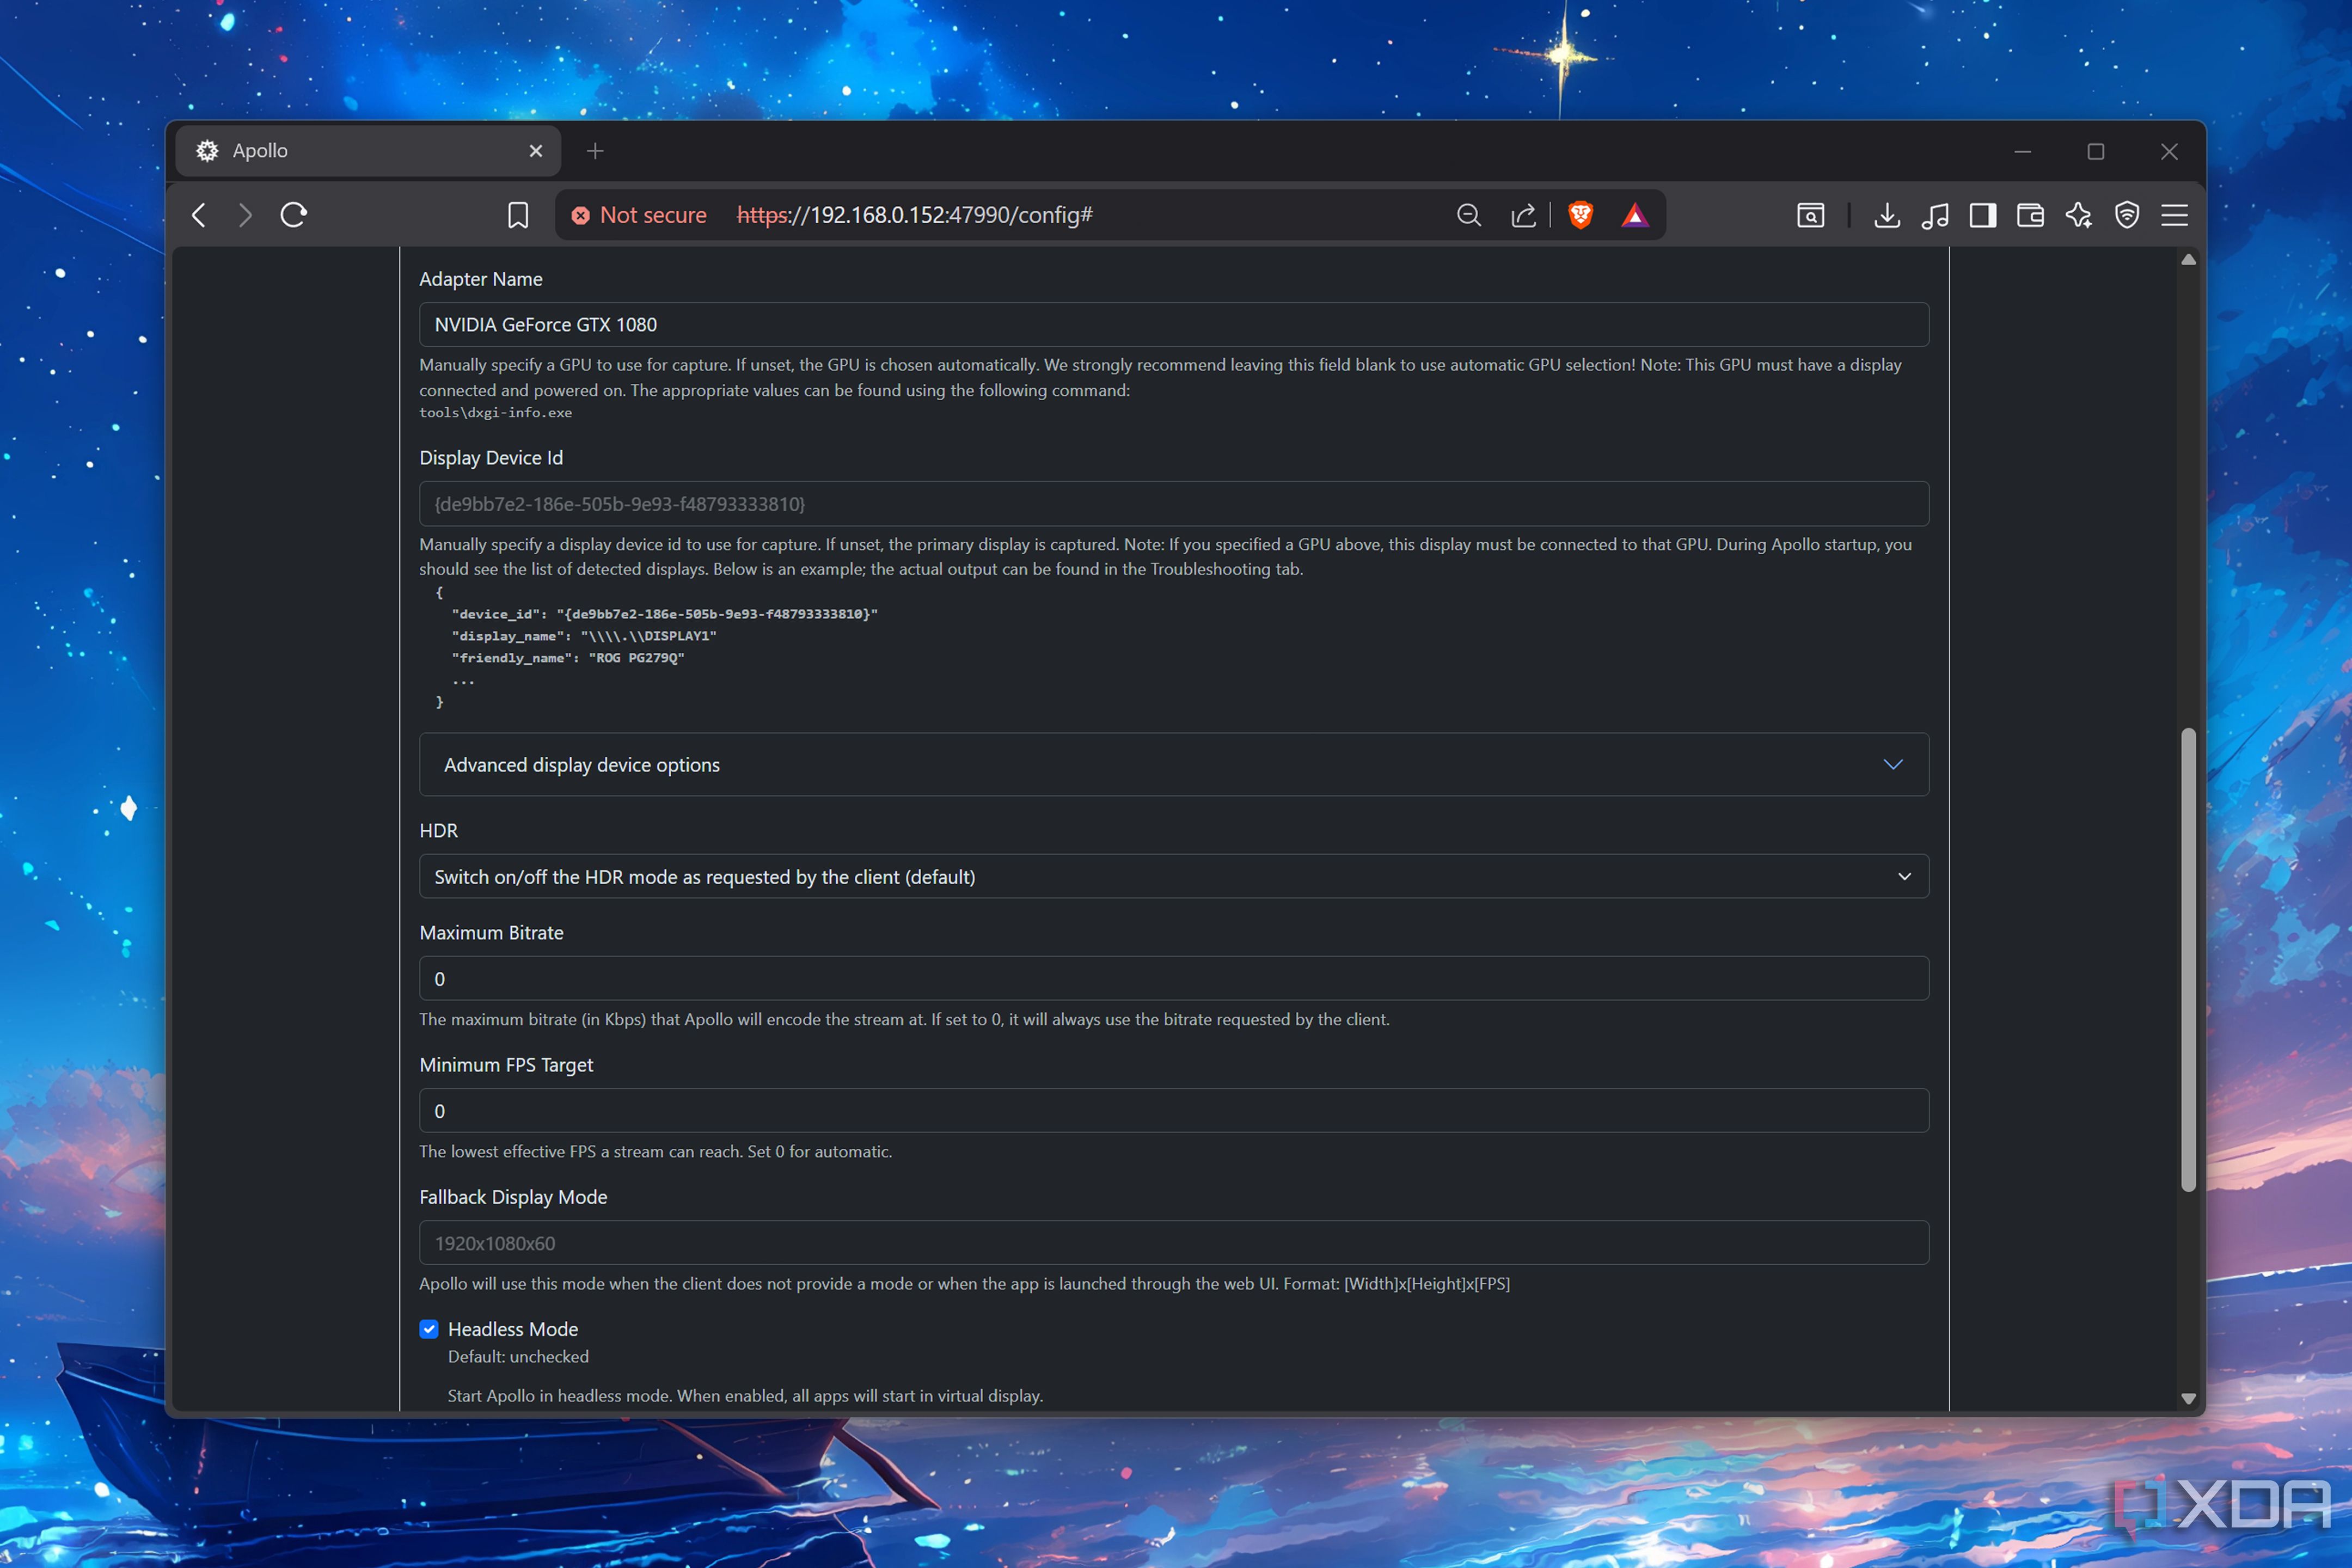Open the browser hamburger menu

point(2175,215)
